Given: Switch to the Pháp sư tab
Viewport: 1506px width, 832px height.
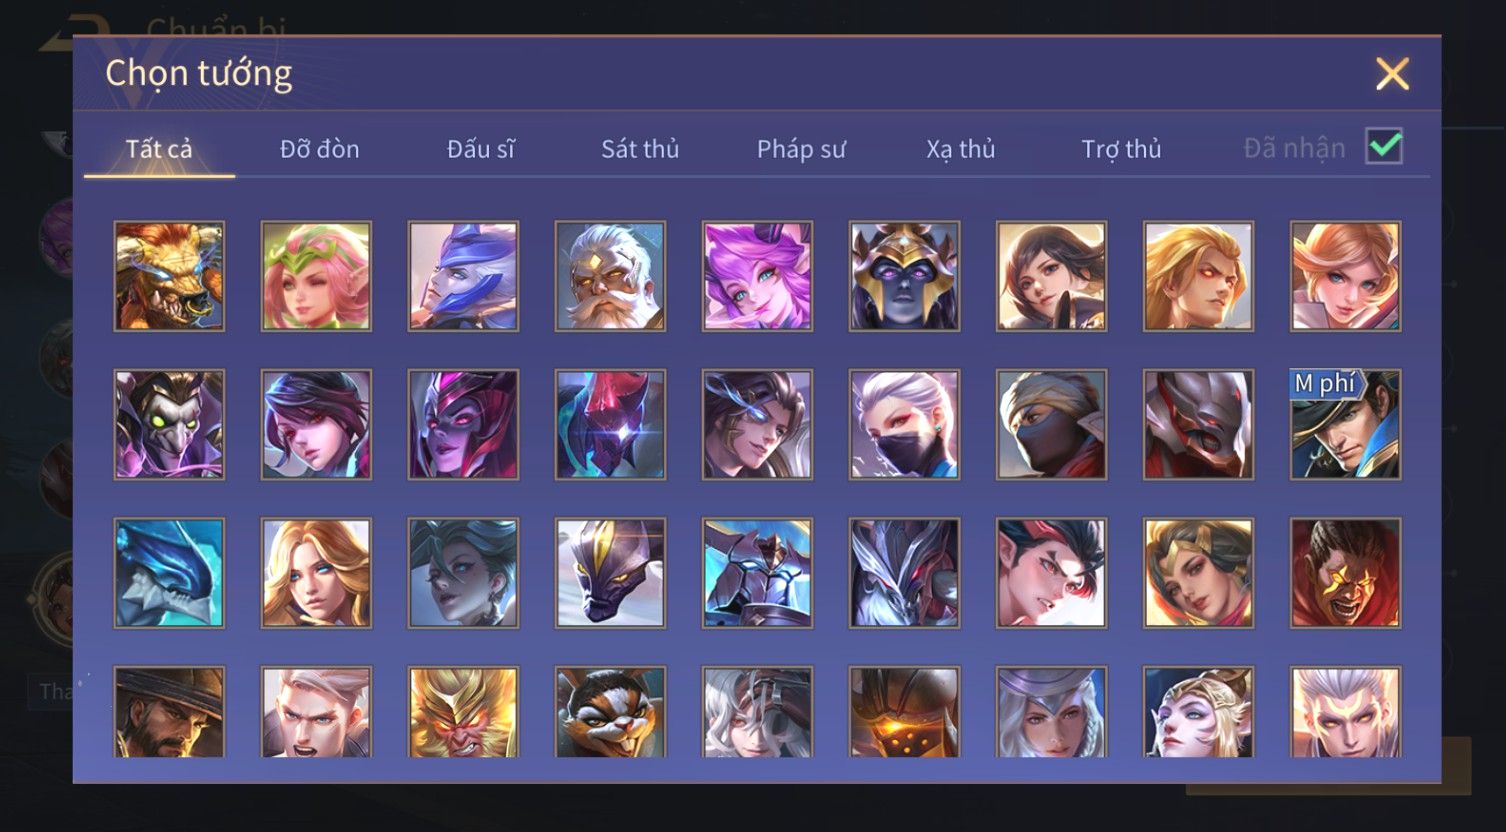Looking at the screenshot, I should click(x=801, y=149).
